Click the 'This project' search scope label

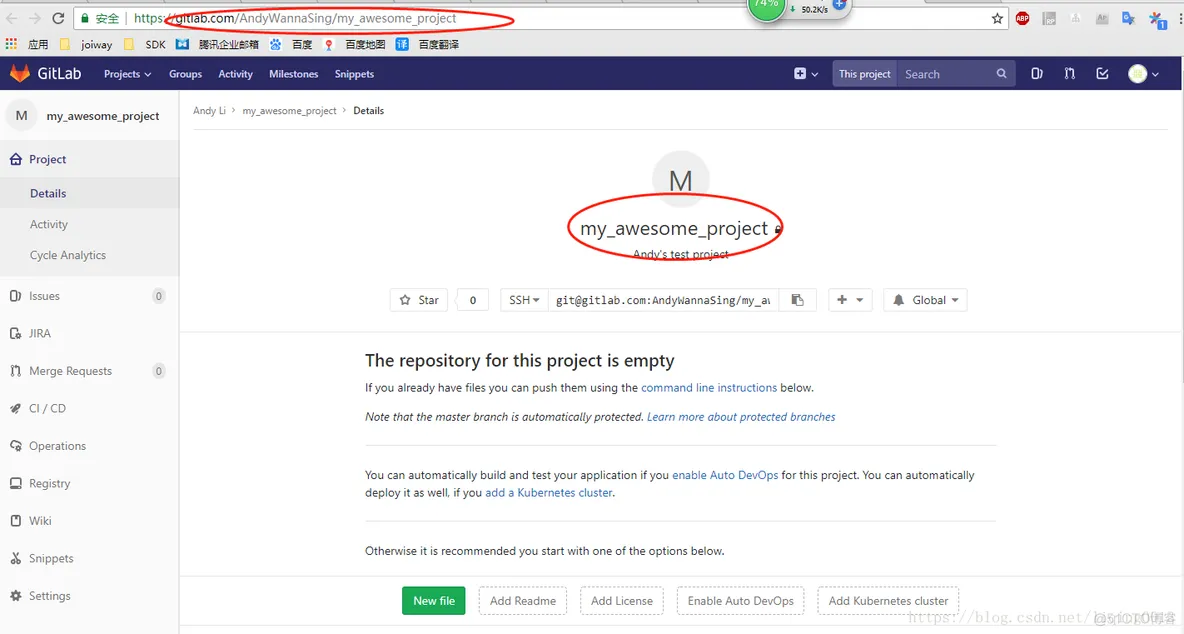(x=865, y=74)
